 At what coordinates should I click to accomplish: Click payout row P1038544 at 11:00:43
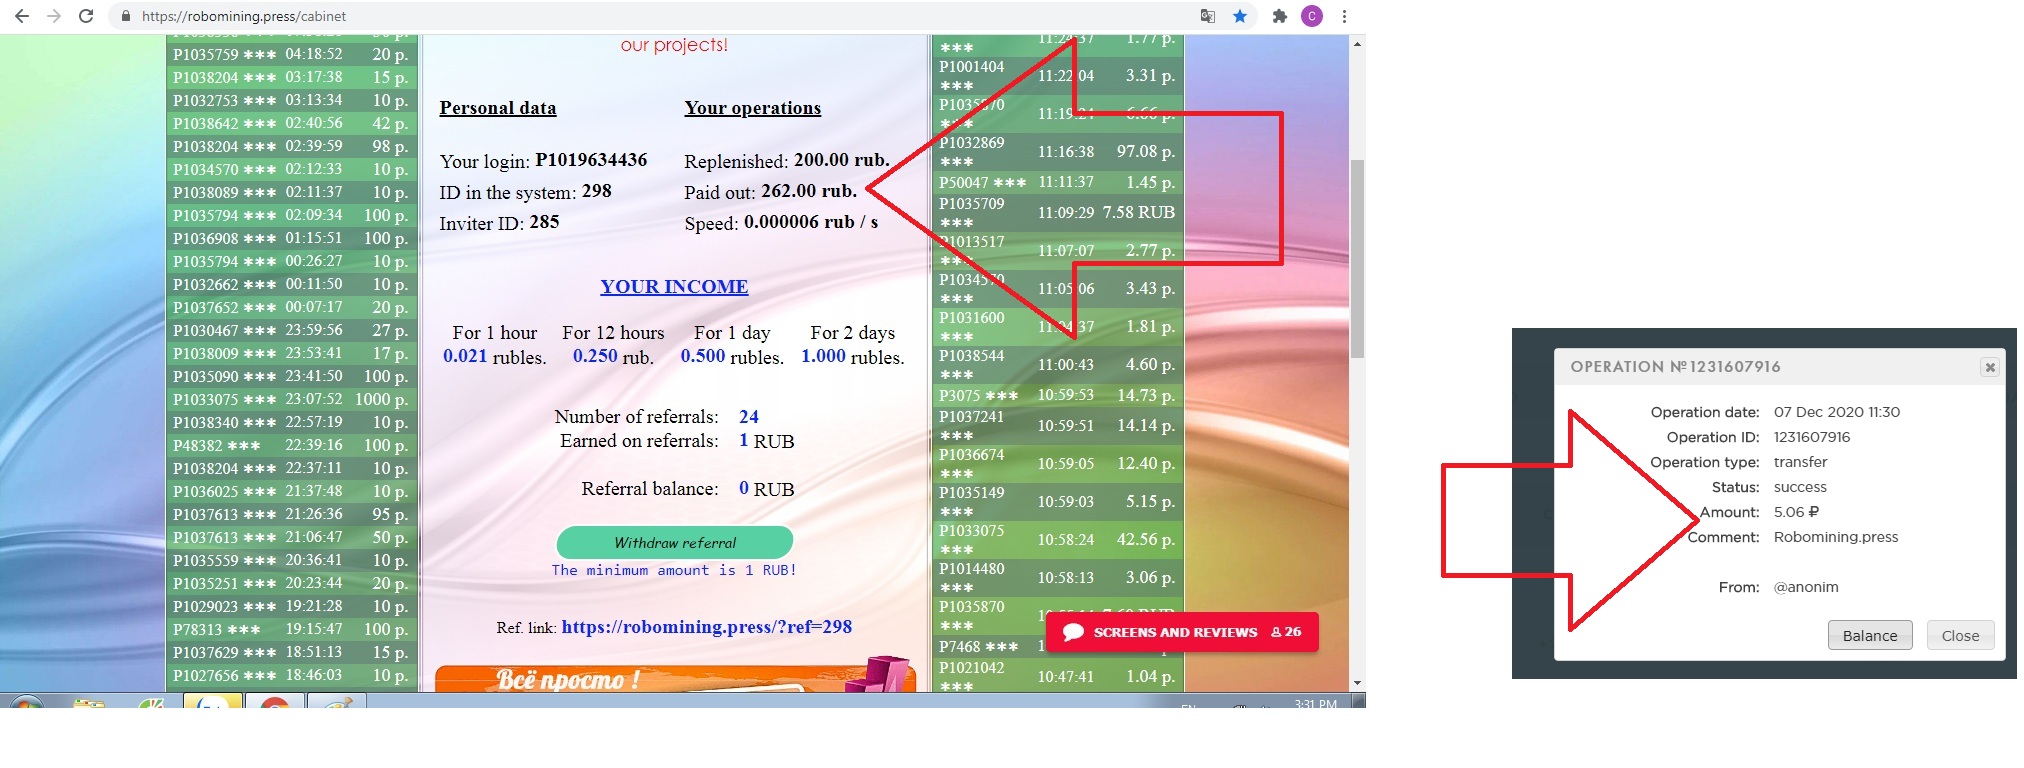click(1058, 365)
